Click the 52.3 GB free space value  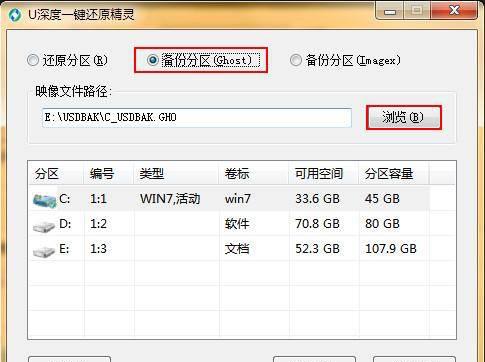tap(317, 249)
